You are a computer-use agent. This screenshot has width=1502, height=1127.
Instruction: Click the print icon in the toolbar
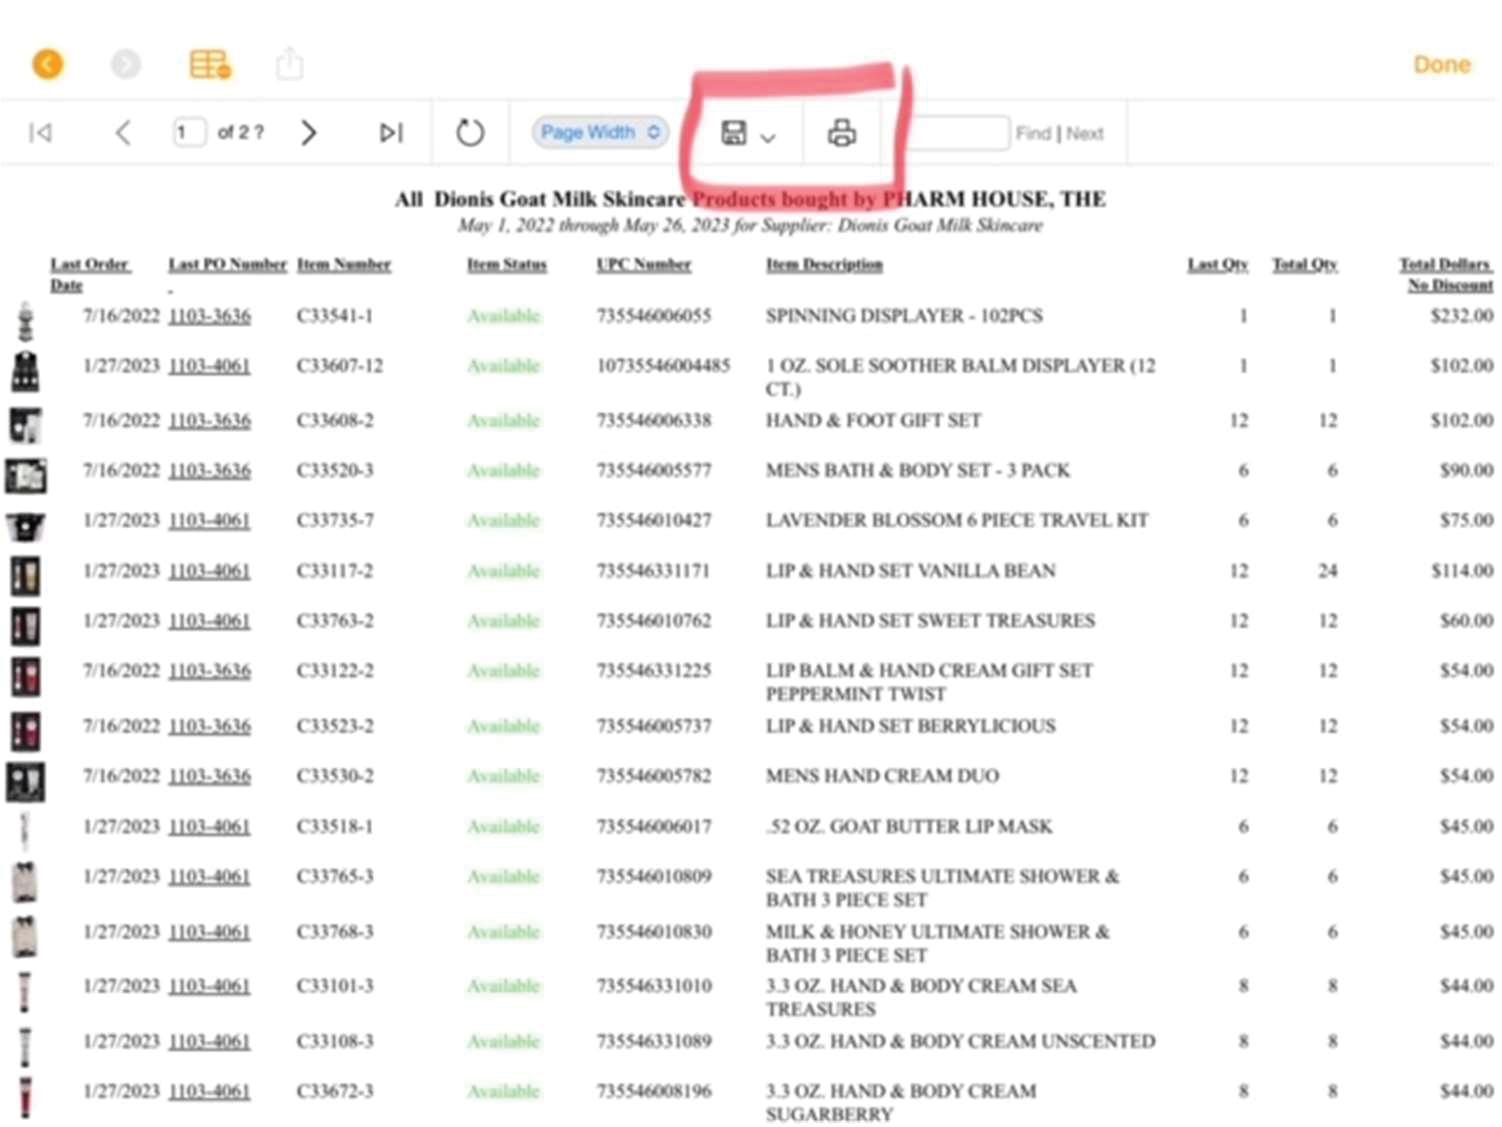coord(842,132)
